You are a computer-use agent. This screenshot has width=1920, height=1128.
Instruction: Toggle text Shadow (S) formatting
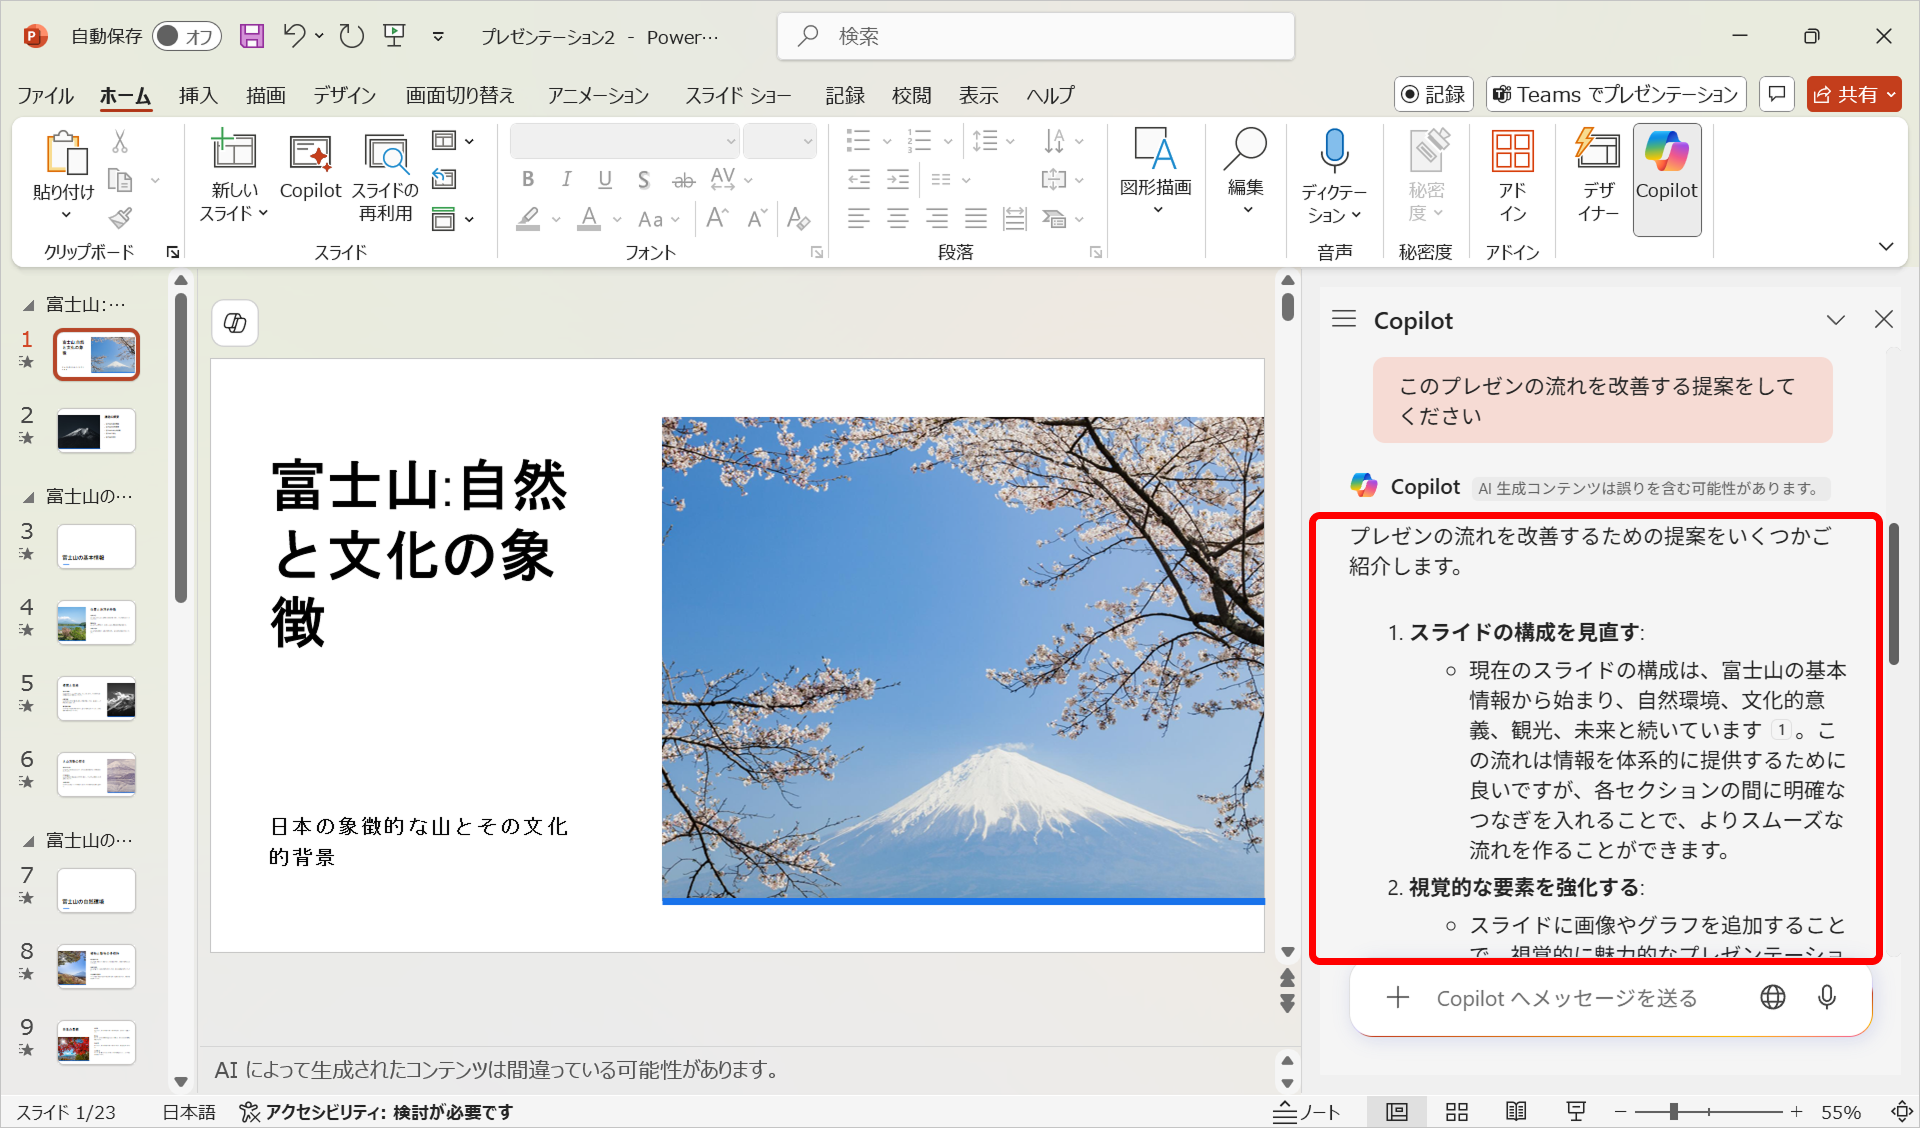(x=644, y=179)
